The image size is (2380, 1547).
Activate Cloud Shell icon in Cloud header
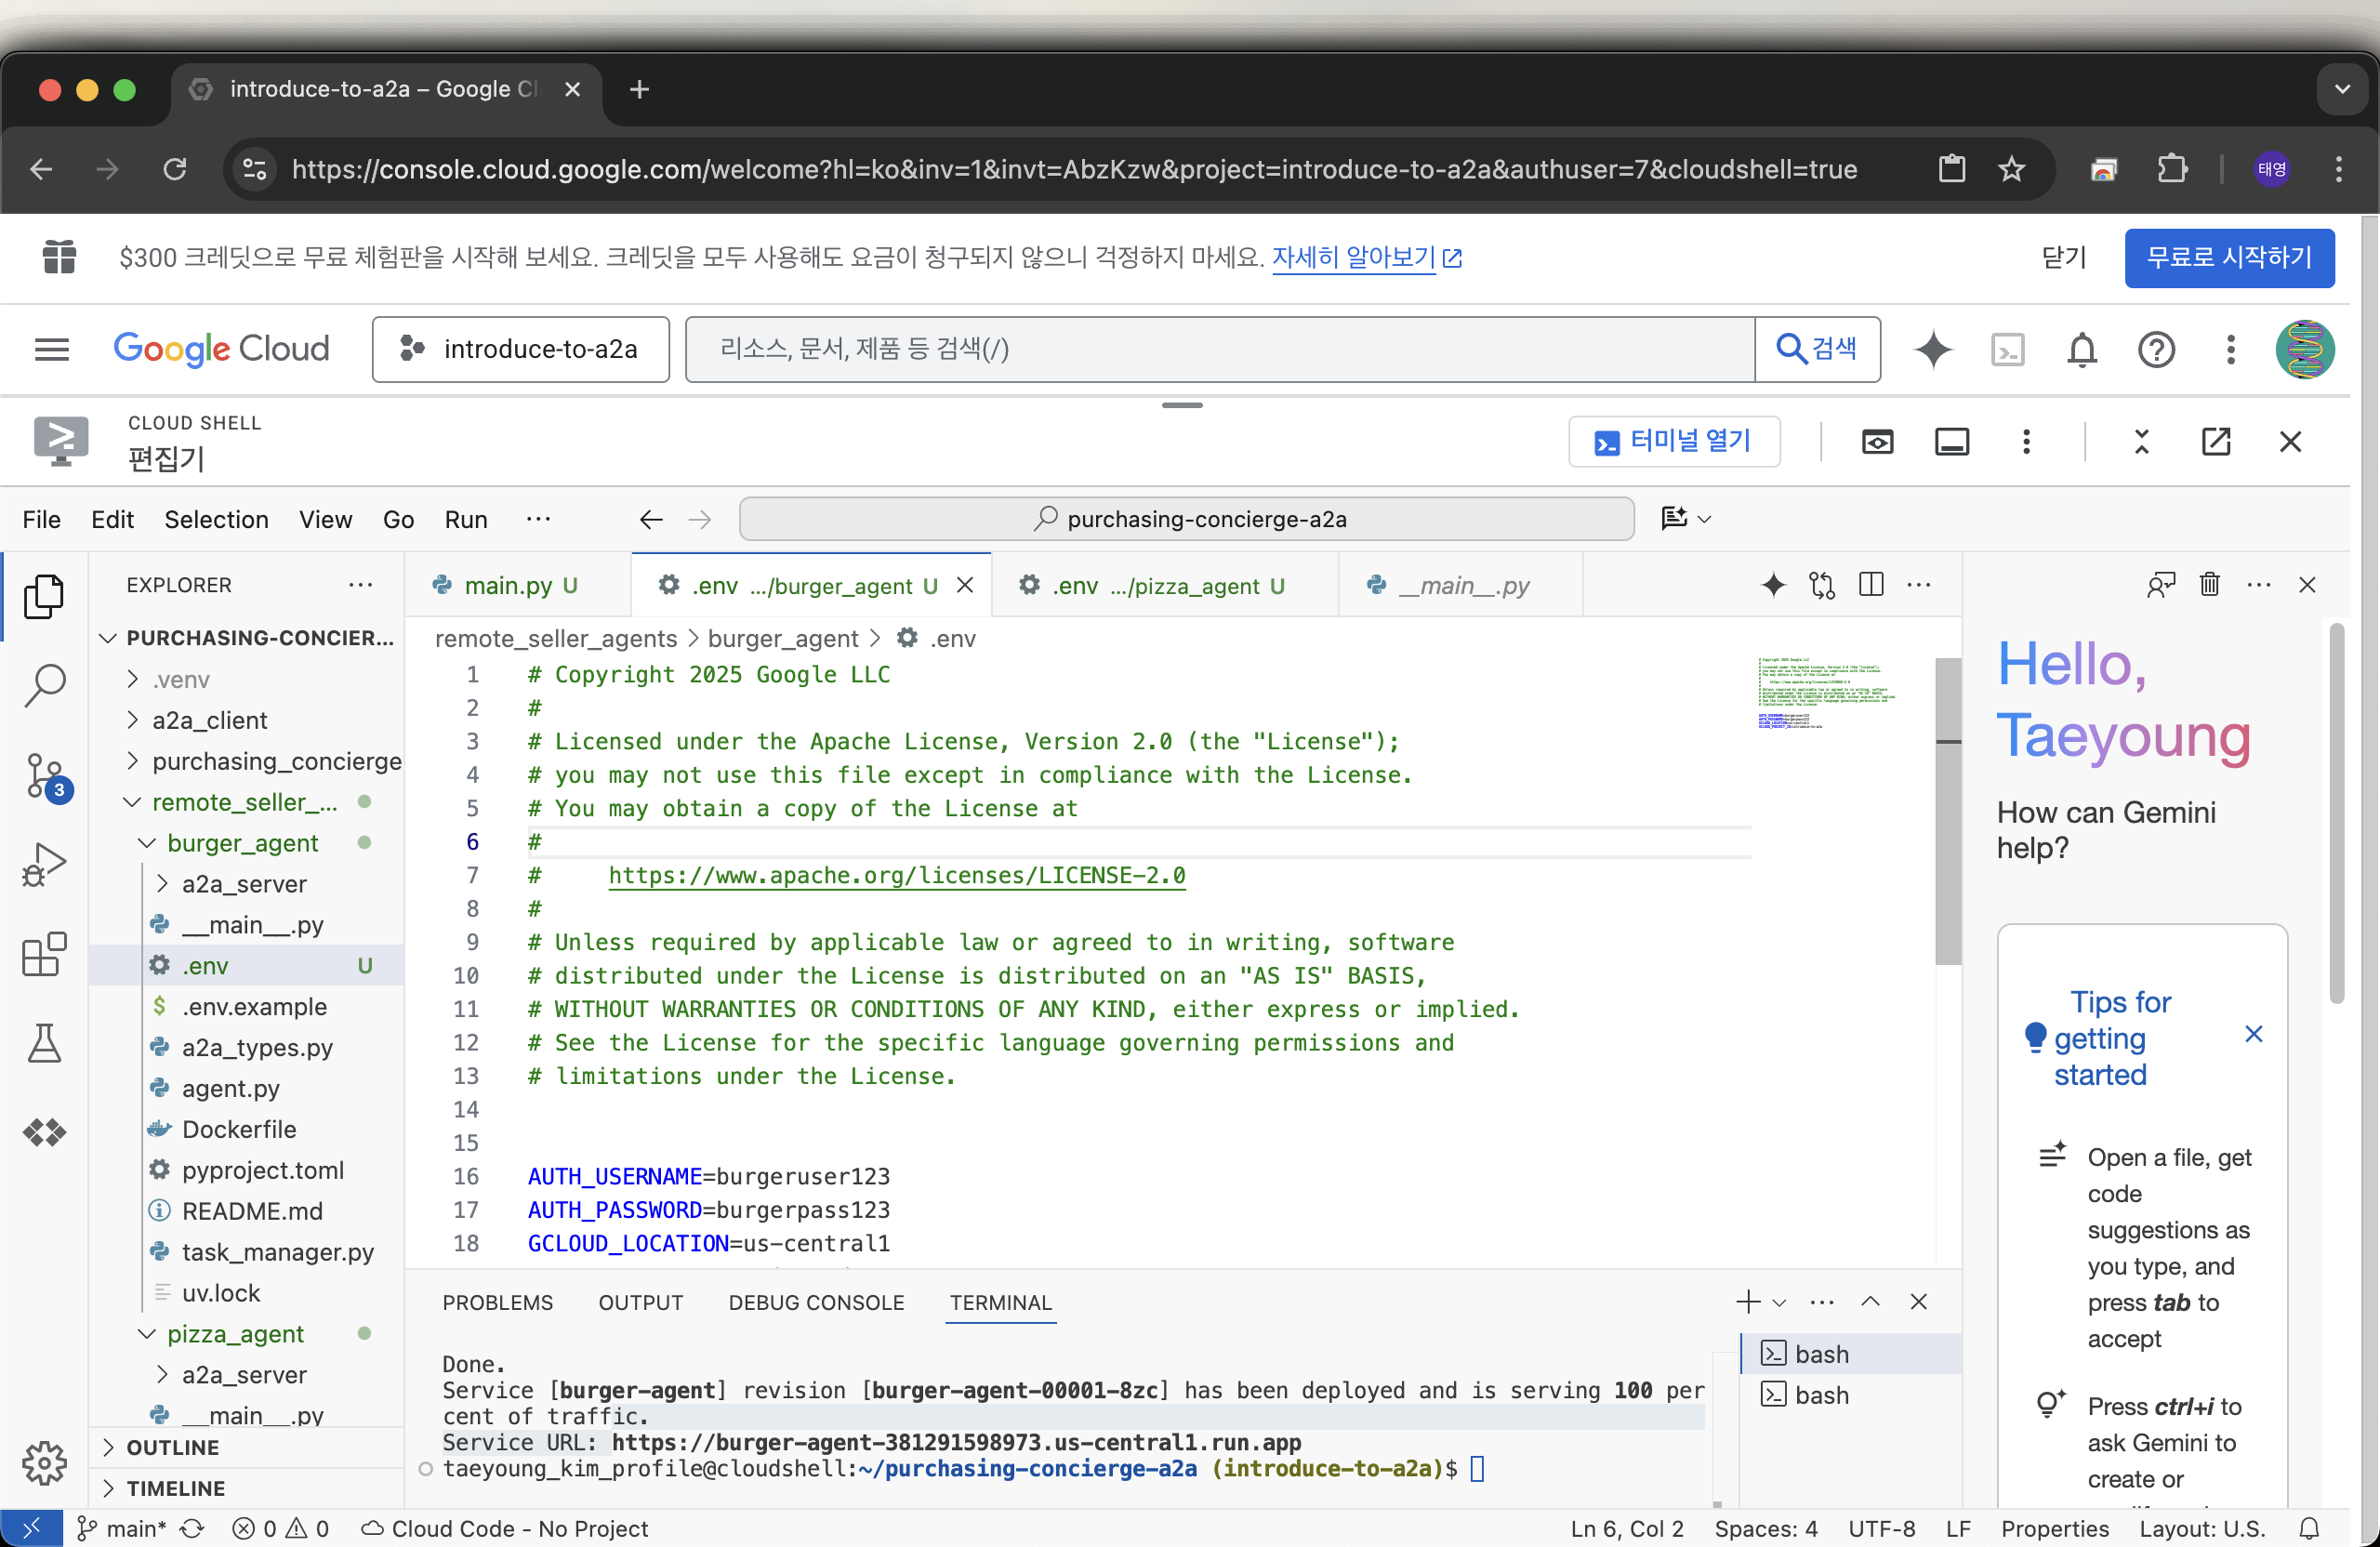2008,350
